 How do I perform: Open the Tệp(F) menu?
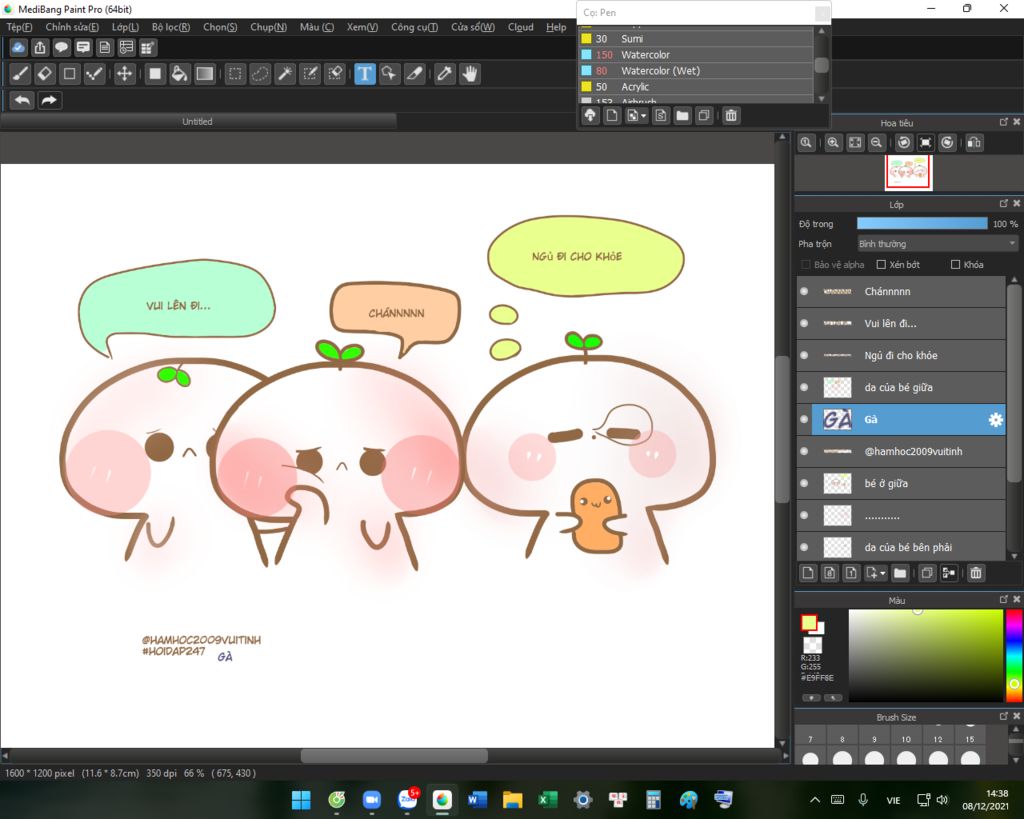pos(19,27)
